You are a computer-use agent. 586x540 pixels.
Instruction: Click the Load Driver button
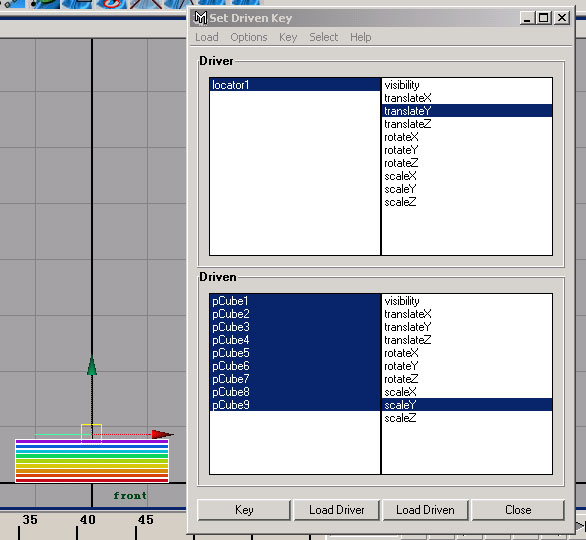click(337, 510)
